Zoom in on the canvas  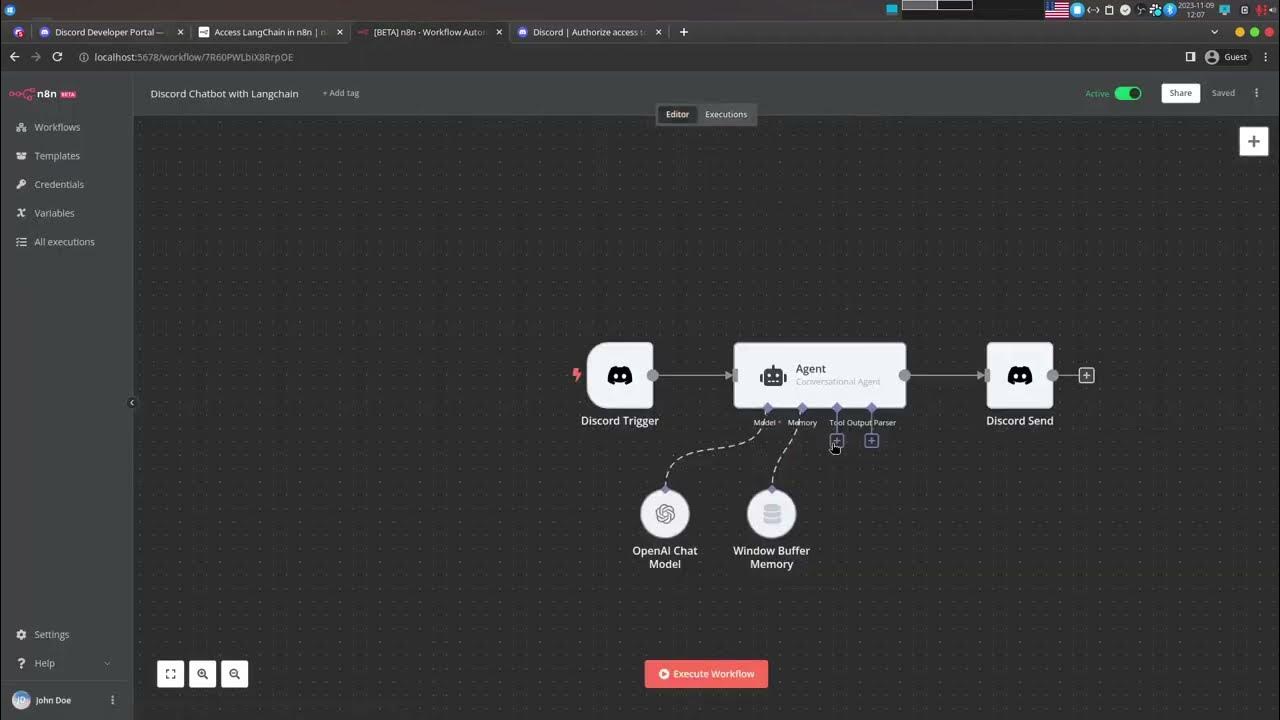point(202,674)
